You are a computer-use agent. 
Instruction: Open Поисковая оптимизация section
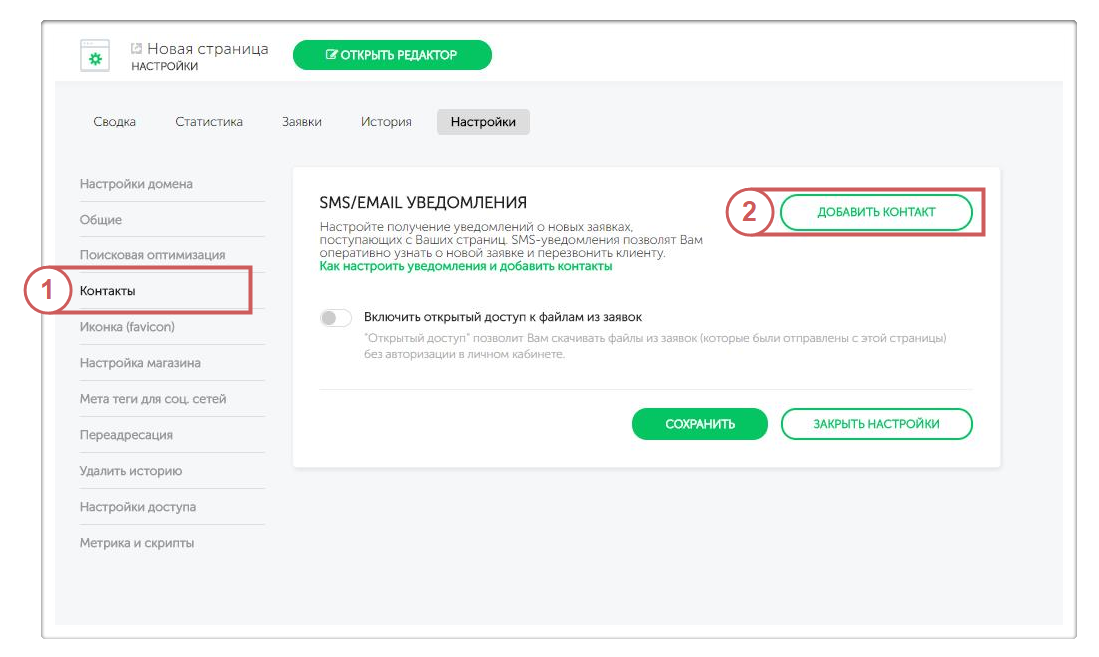[152, 255]
